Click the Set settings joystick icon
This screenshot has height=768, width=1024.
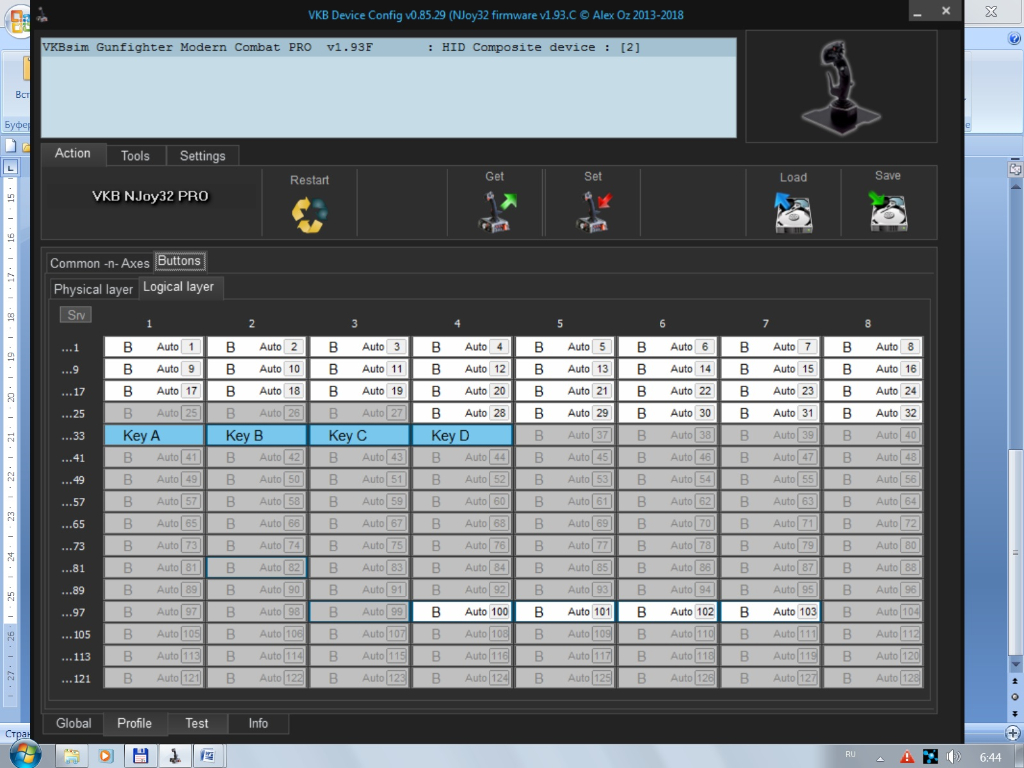pyautogui.click(x=593, y=213)
